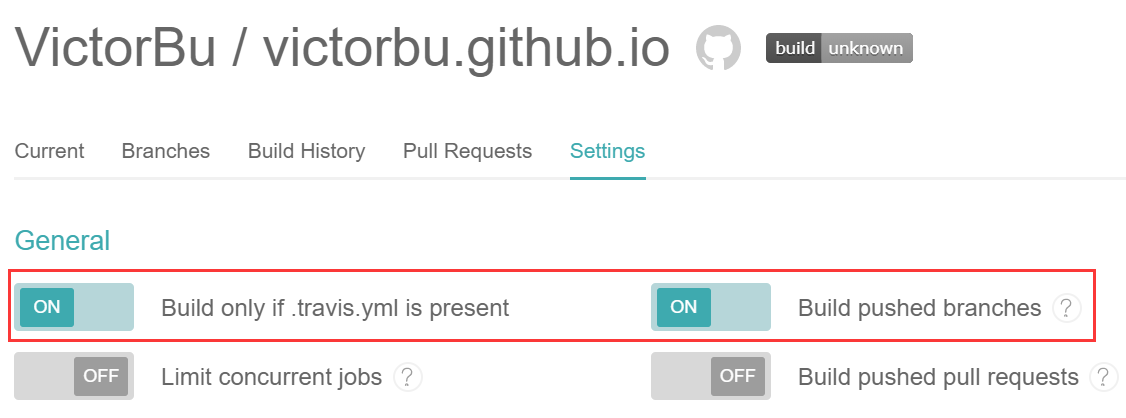The image size is (1126, 418).
Task: Click the VictorBu owner name link
Action: pos(115,48)
